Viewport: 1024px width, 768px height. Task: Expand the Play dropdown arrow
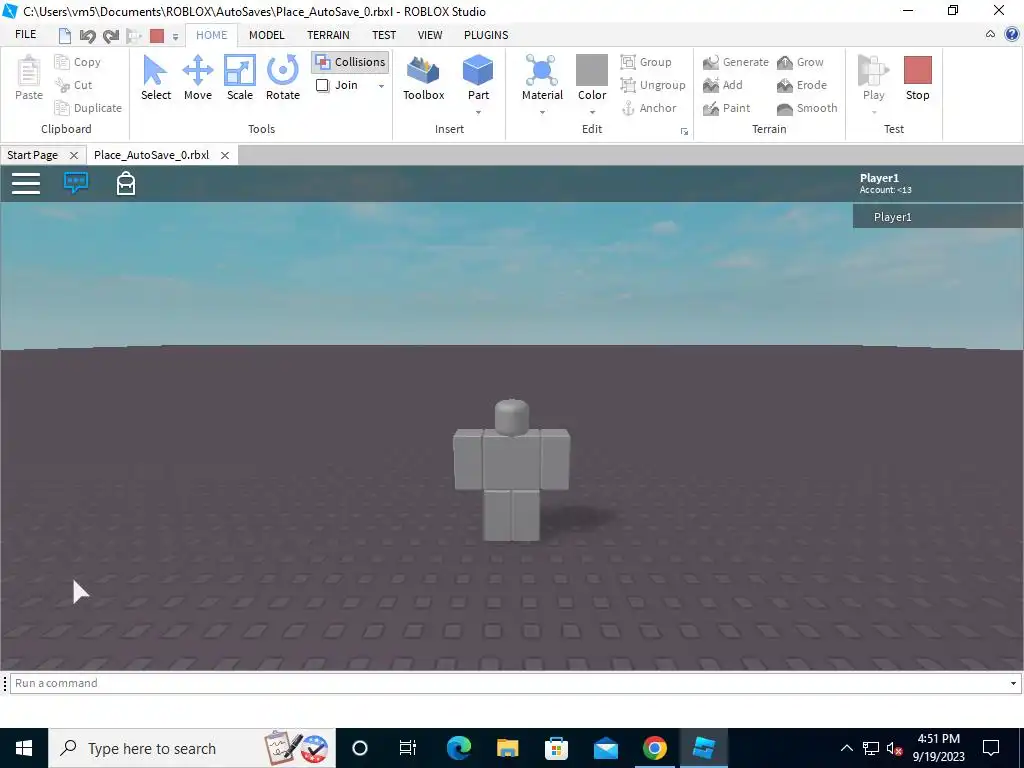tap(873, 113)
